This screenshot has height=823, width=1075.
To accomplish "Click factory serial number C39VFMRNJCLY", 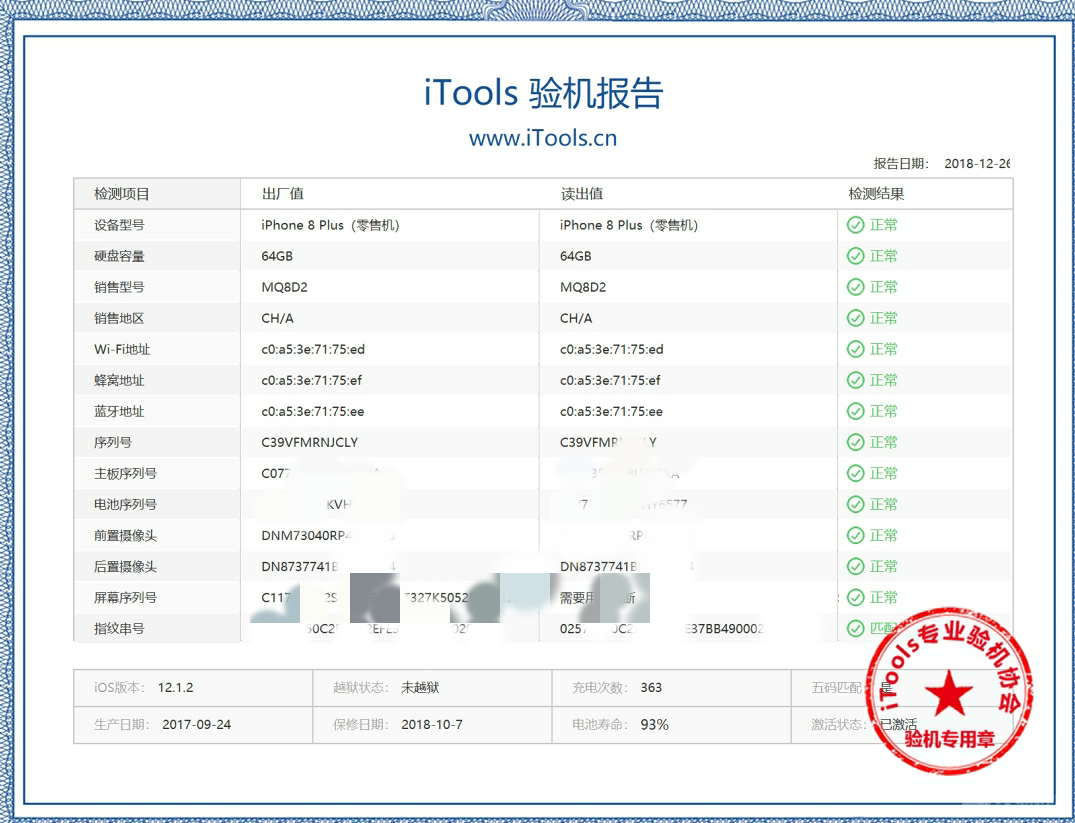I will point(310,442).
